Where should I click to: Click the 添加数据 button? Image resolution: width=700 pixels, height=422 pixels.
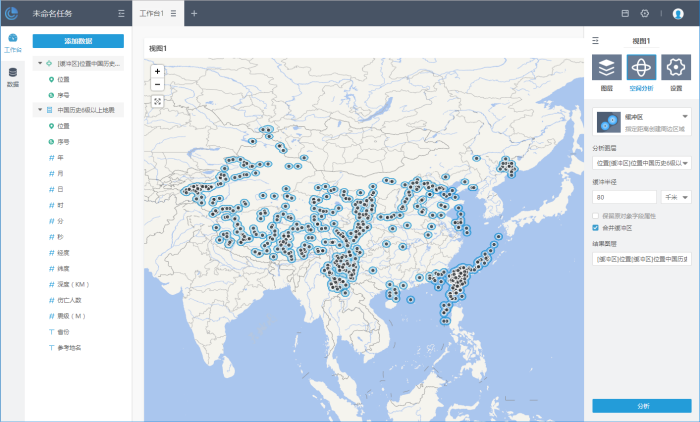[78, 41]
